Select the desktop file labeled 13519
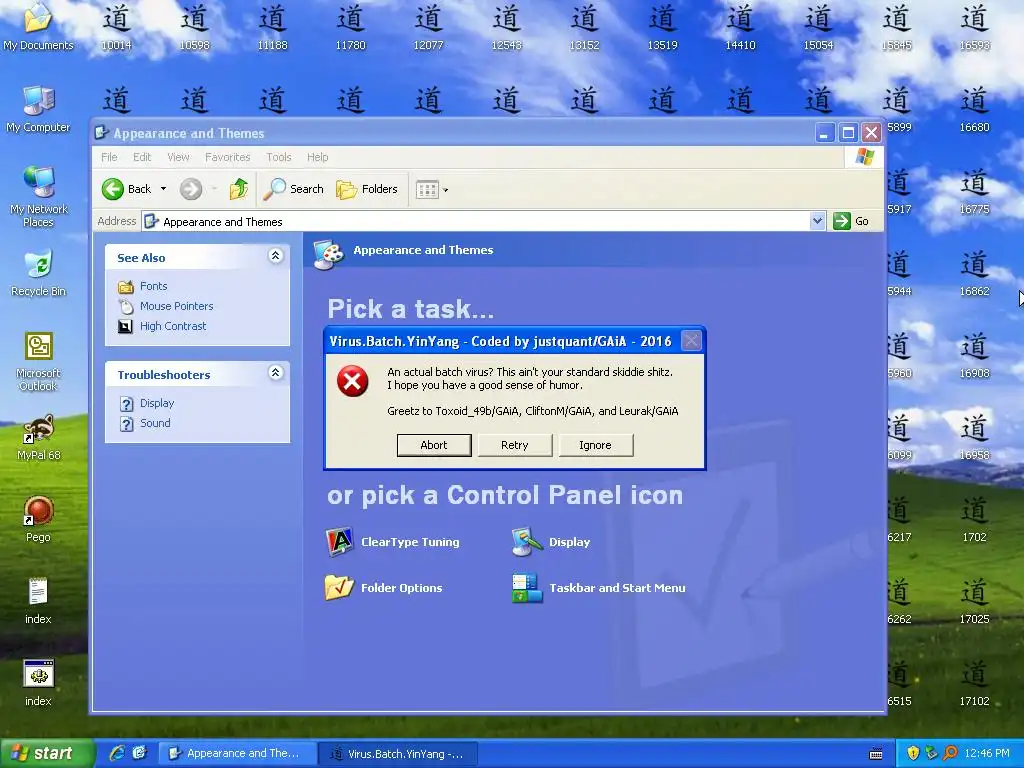 coord(662,27)
